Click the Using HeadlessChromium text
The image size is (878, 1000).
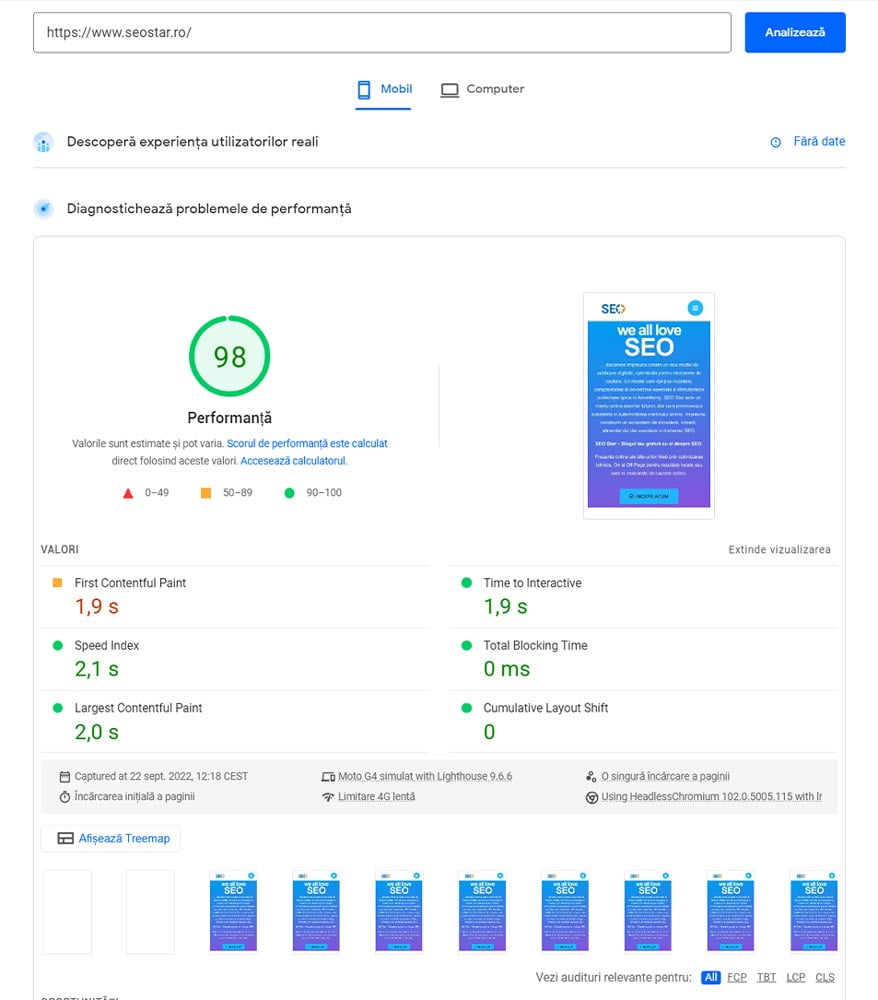click(712, 797)
